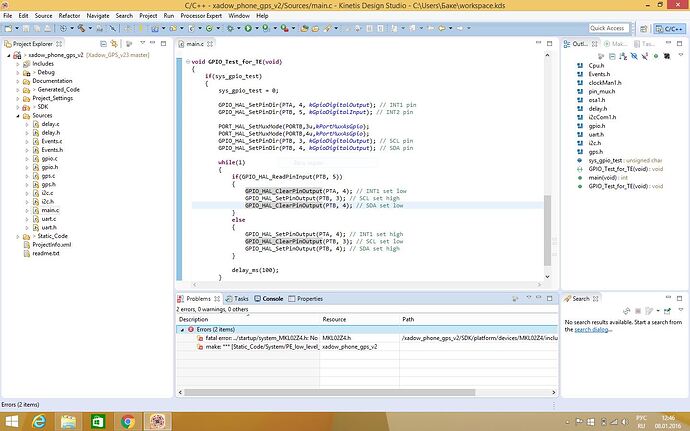
Task: Open Windows Store from taskbar
Action: pyautogui.click(x=98, y=421)
